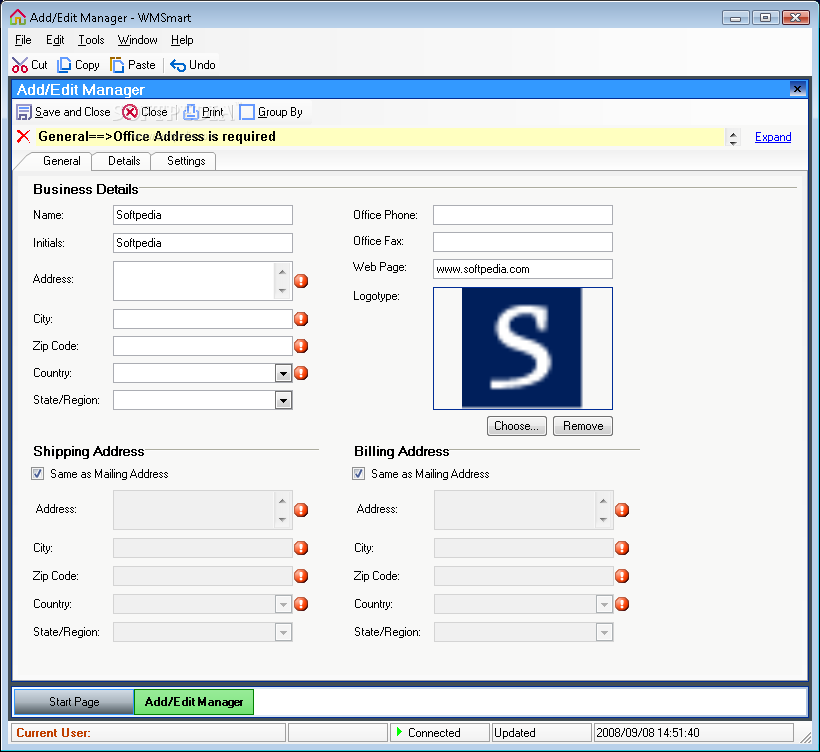Switch to the Start Page bottom tab

coord(74,702)
